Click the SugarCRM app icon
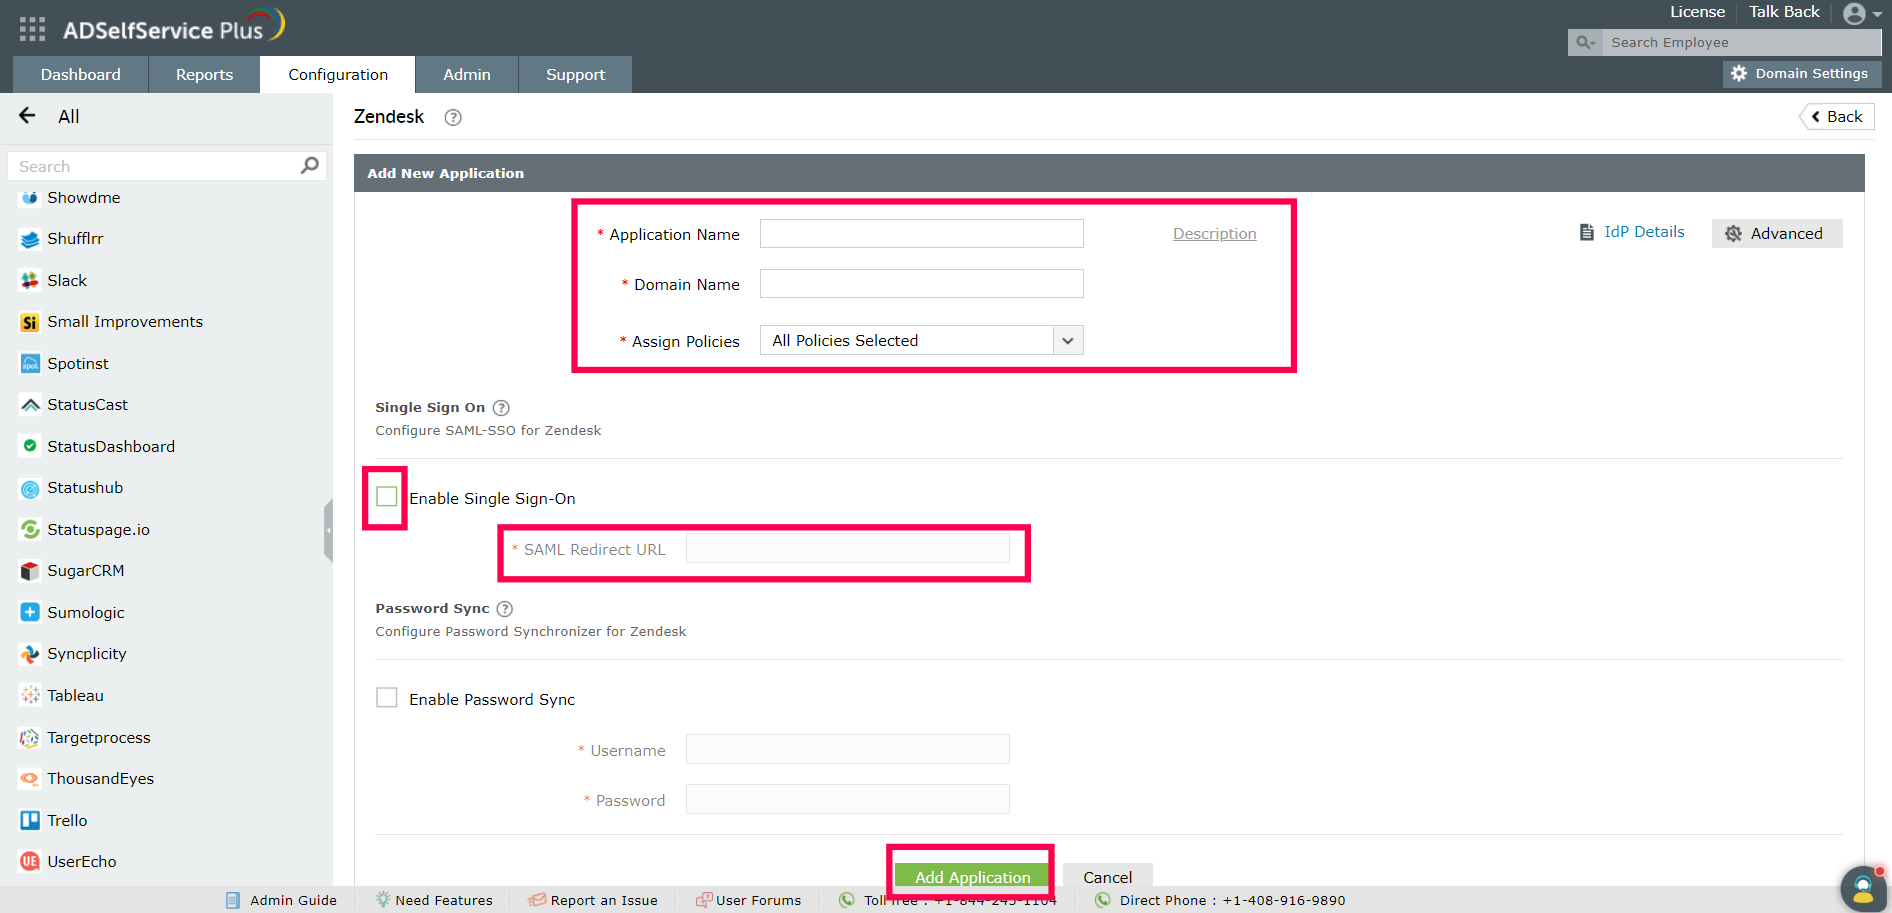 click(x=30, y=571)
